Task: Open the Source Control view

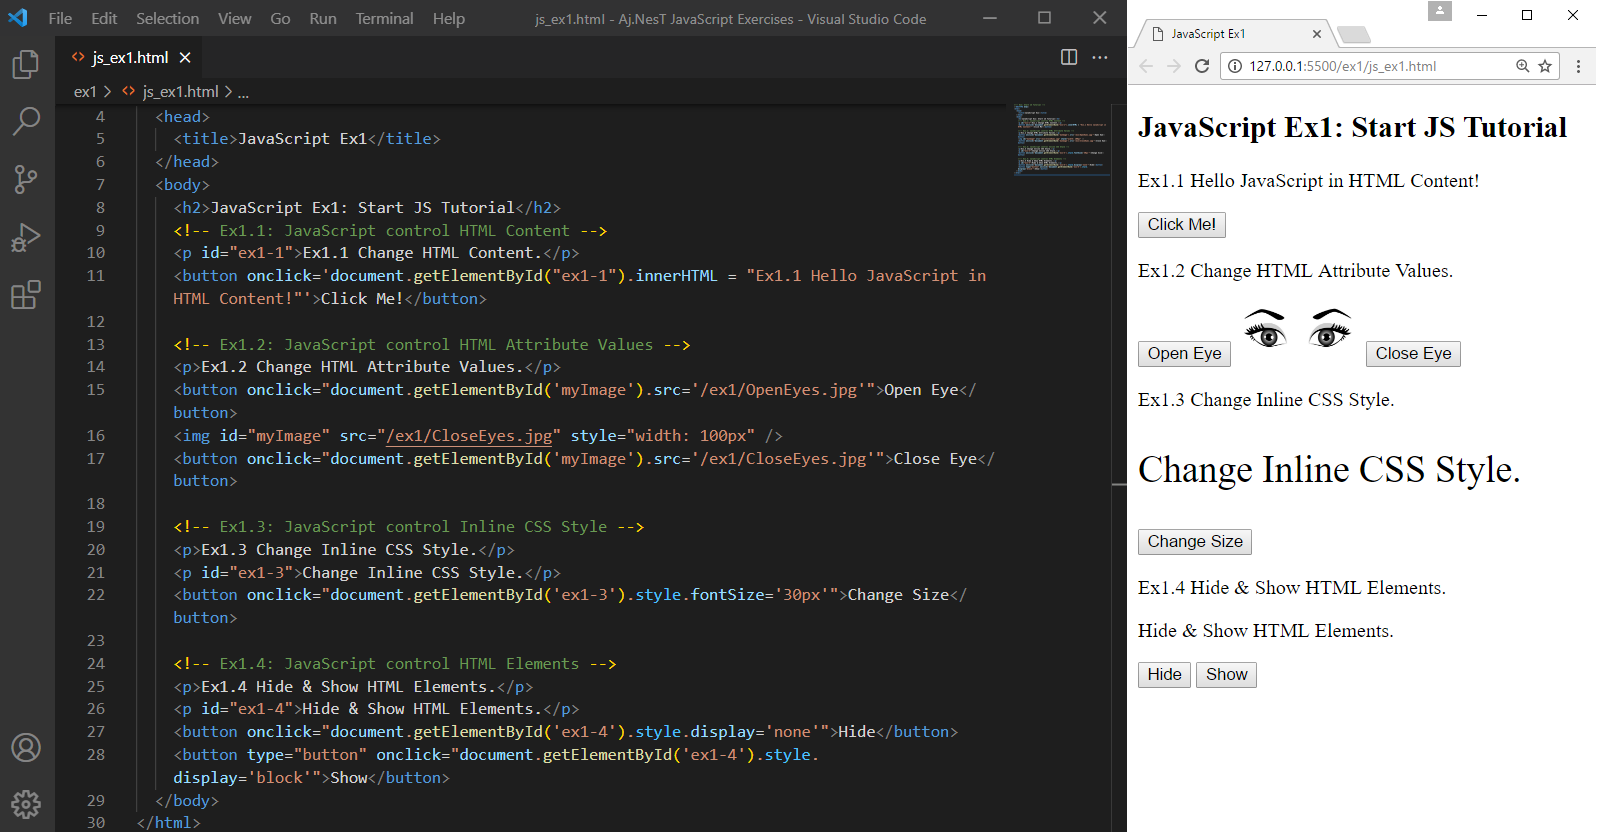Action: [x=26, y=180]
